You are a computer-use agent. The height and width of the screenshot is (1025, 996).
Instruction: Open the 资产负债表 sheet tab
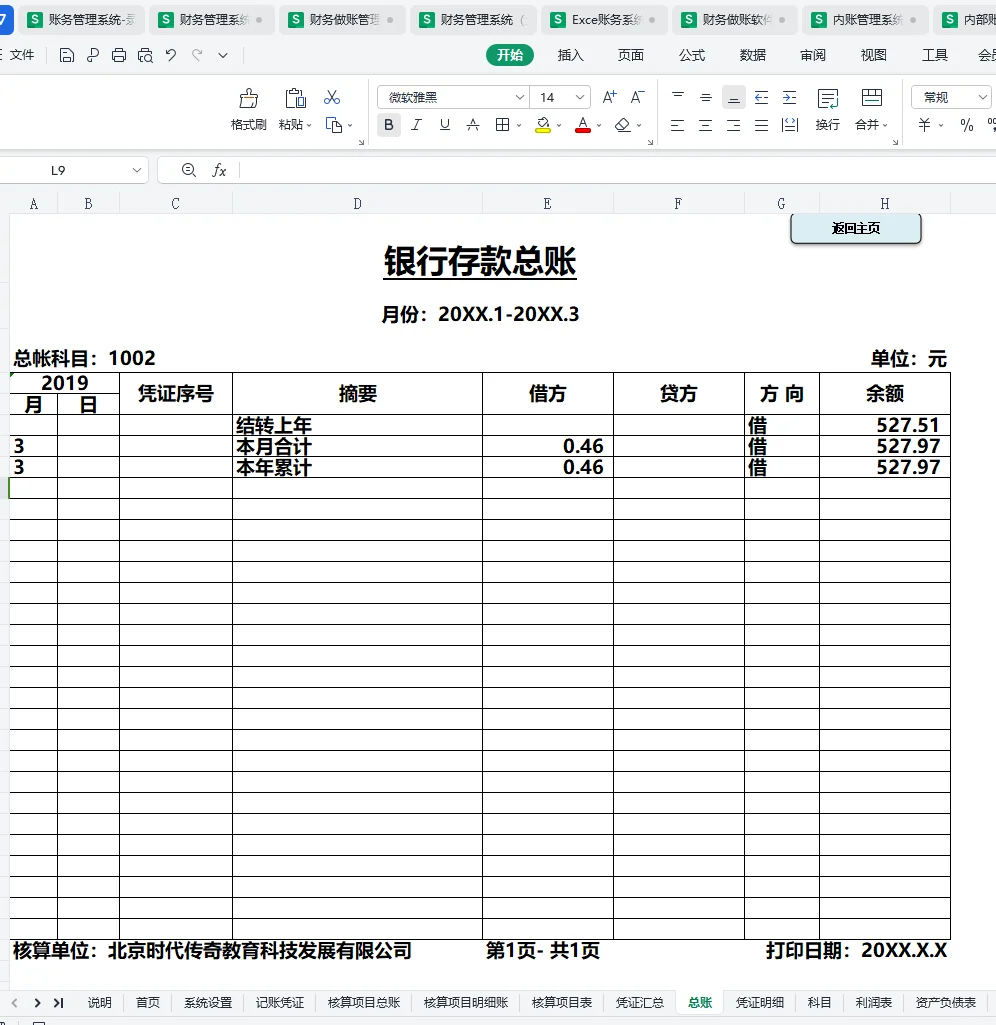(946, 1002)
